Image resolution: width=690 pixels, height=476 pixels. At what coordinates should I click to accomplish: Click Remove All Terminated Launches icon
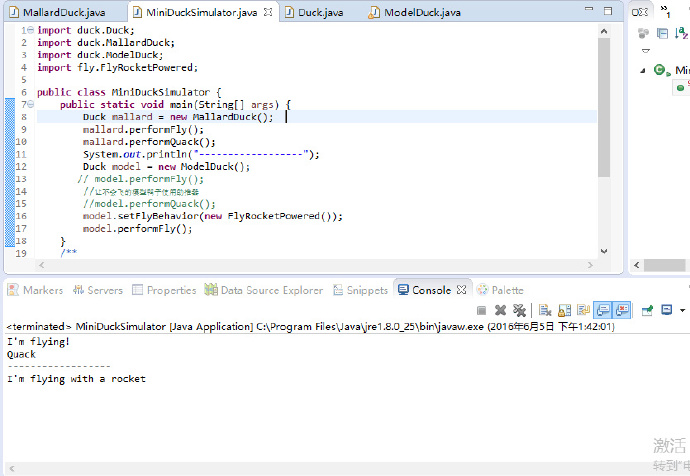(x=519, y=311)
